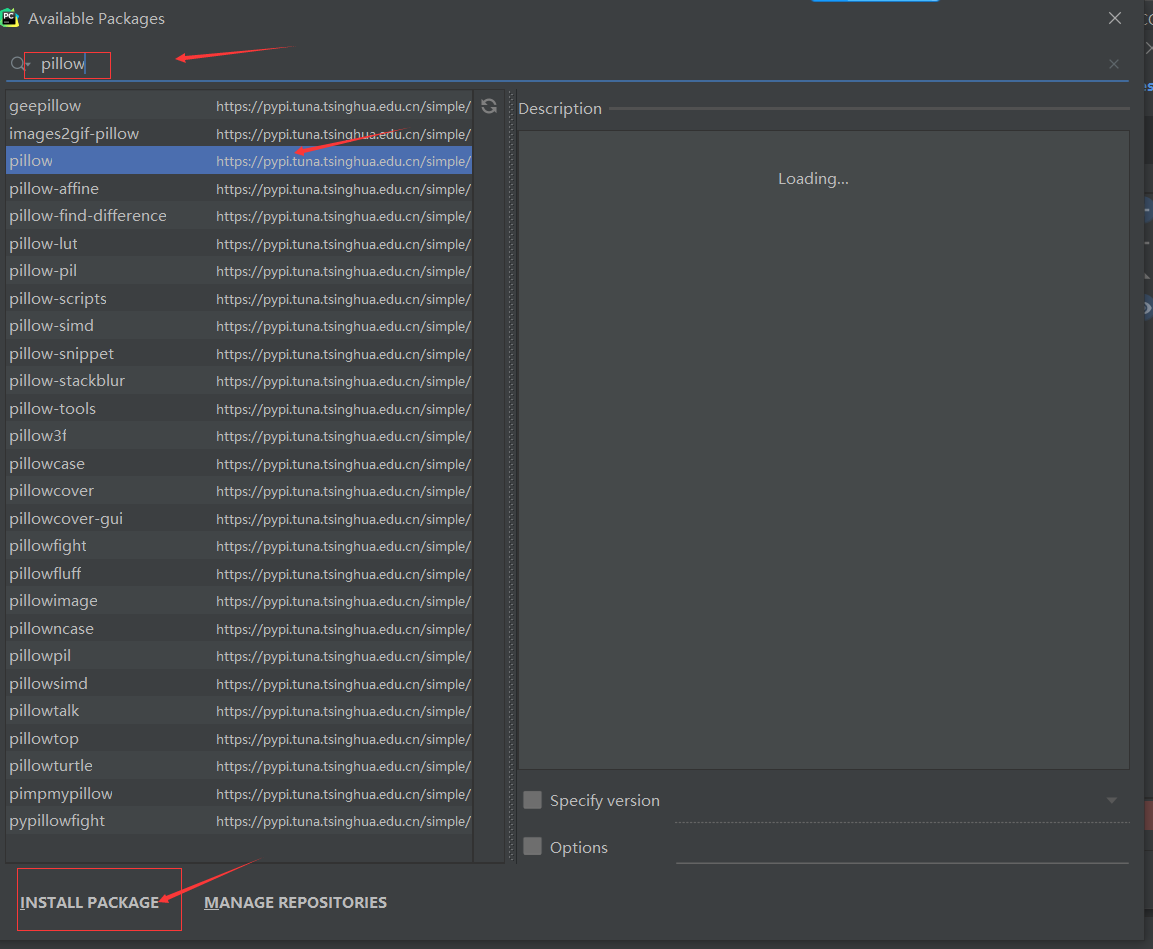Select the pillowturtle package
This screenshot has width=1153, height=949.
(x=239, y=766)
